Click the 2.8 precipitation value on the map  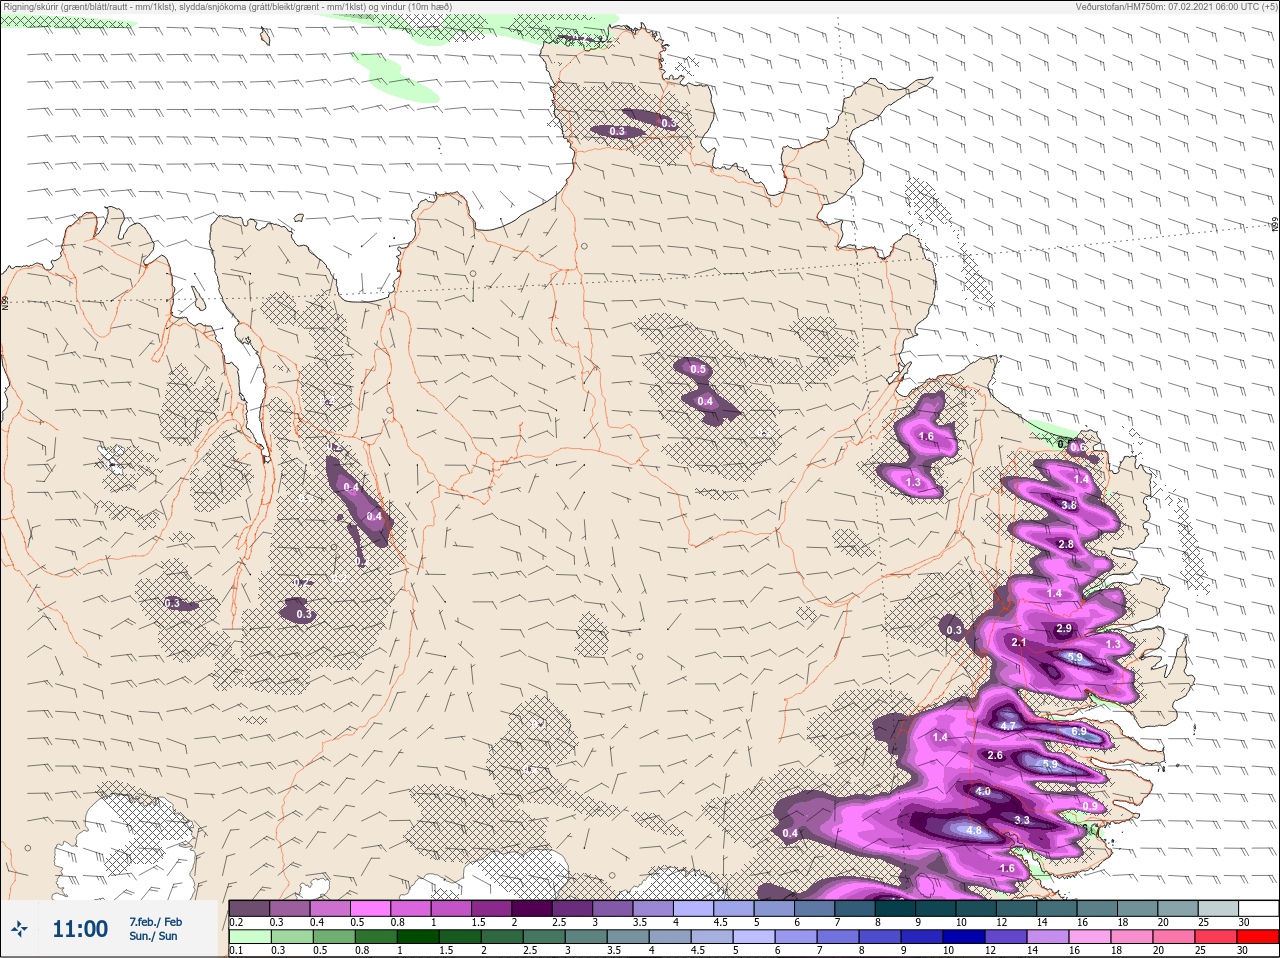(x=1065, y=545)
